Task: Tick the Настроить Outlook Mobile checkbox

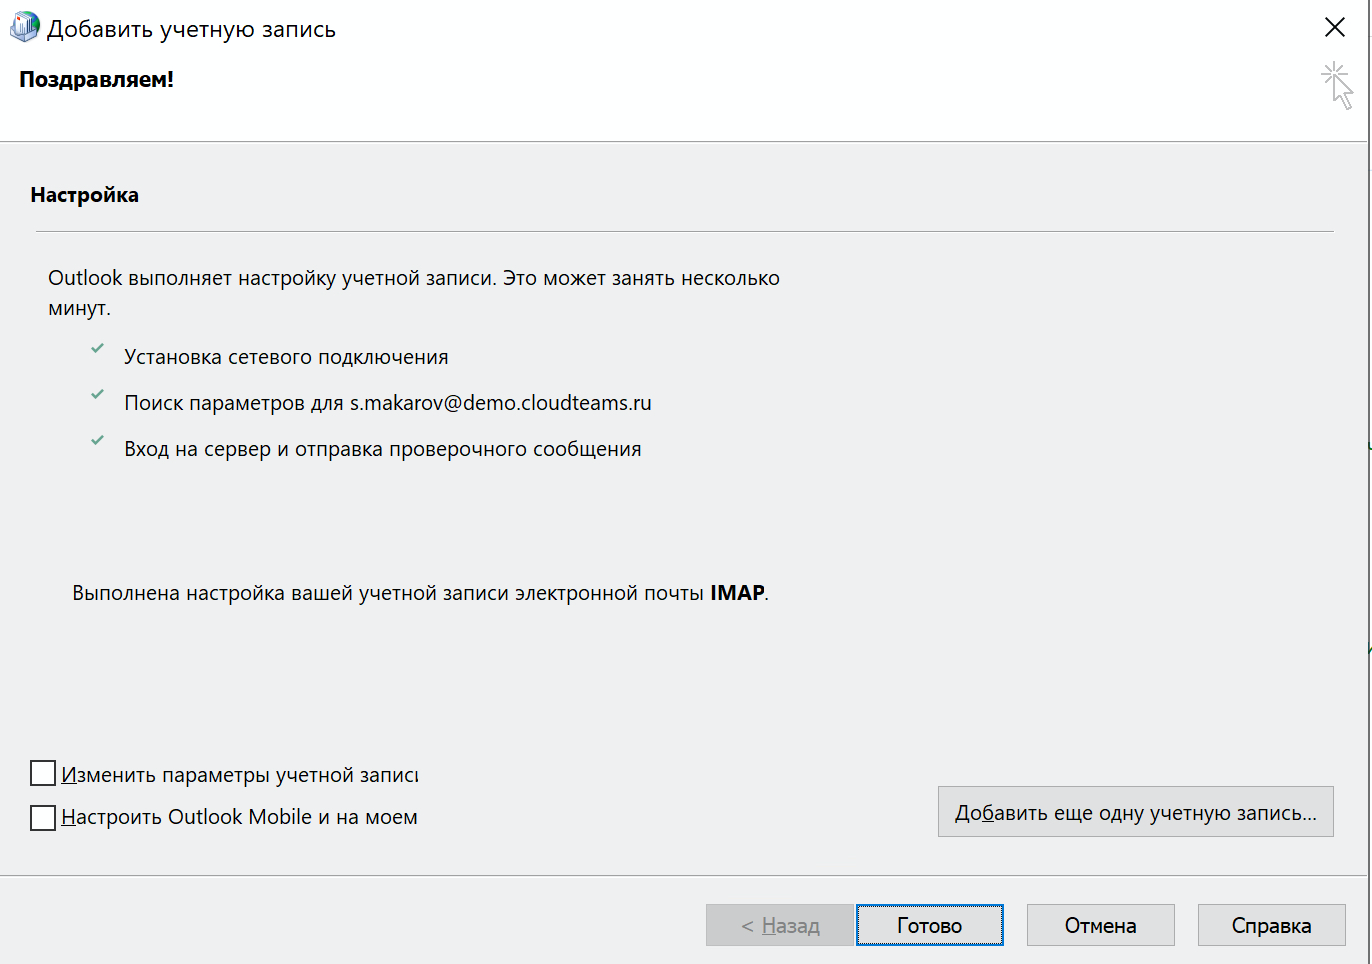Action: [43, 817]
